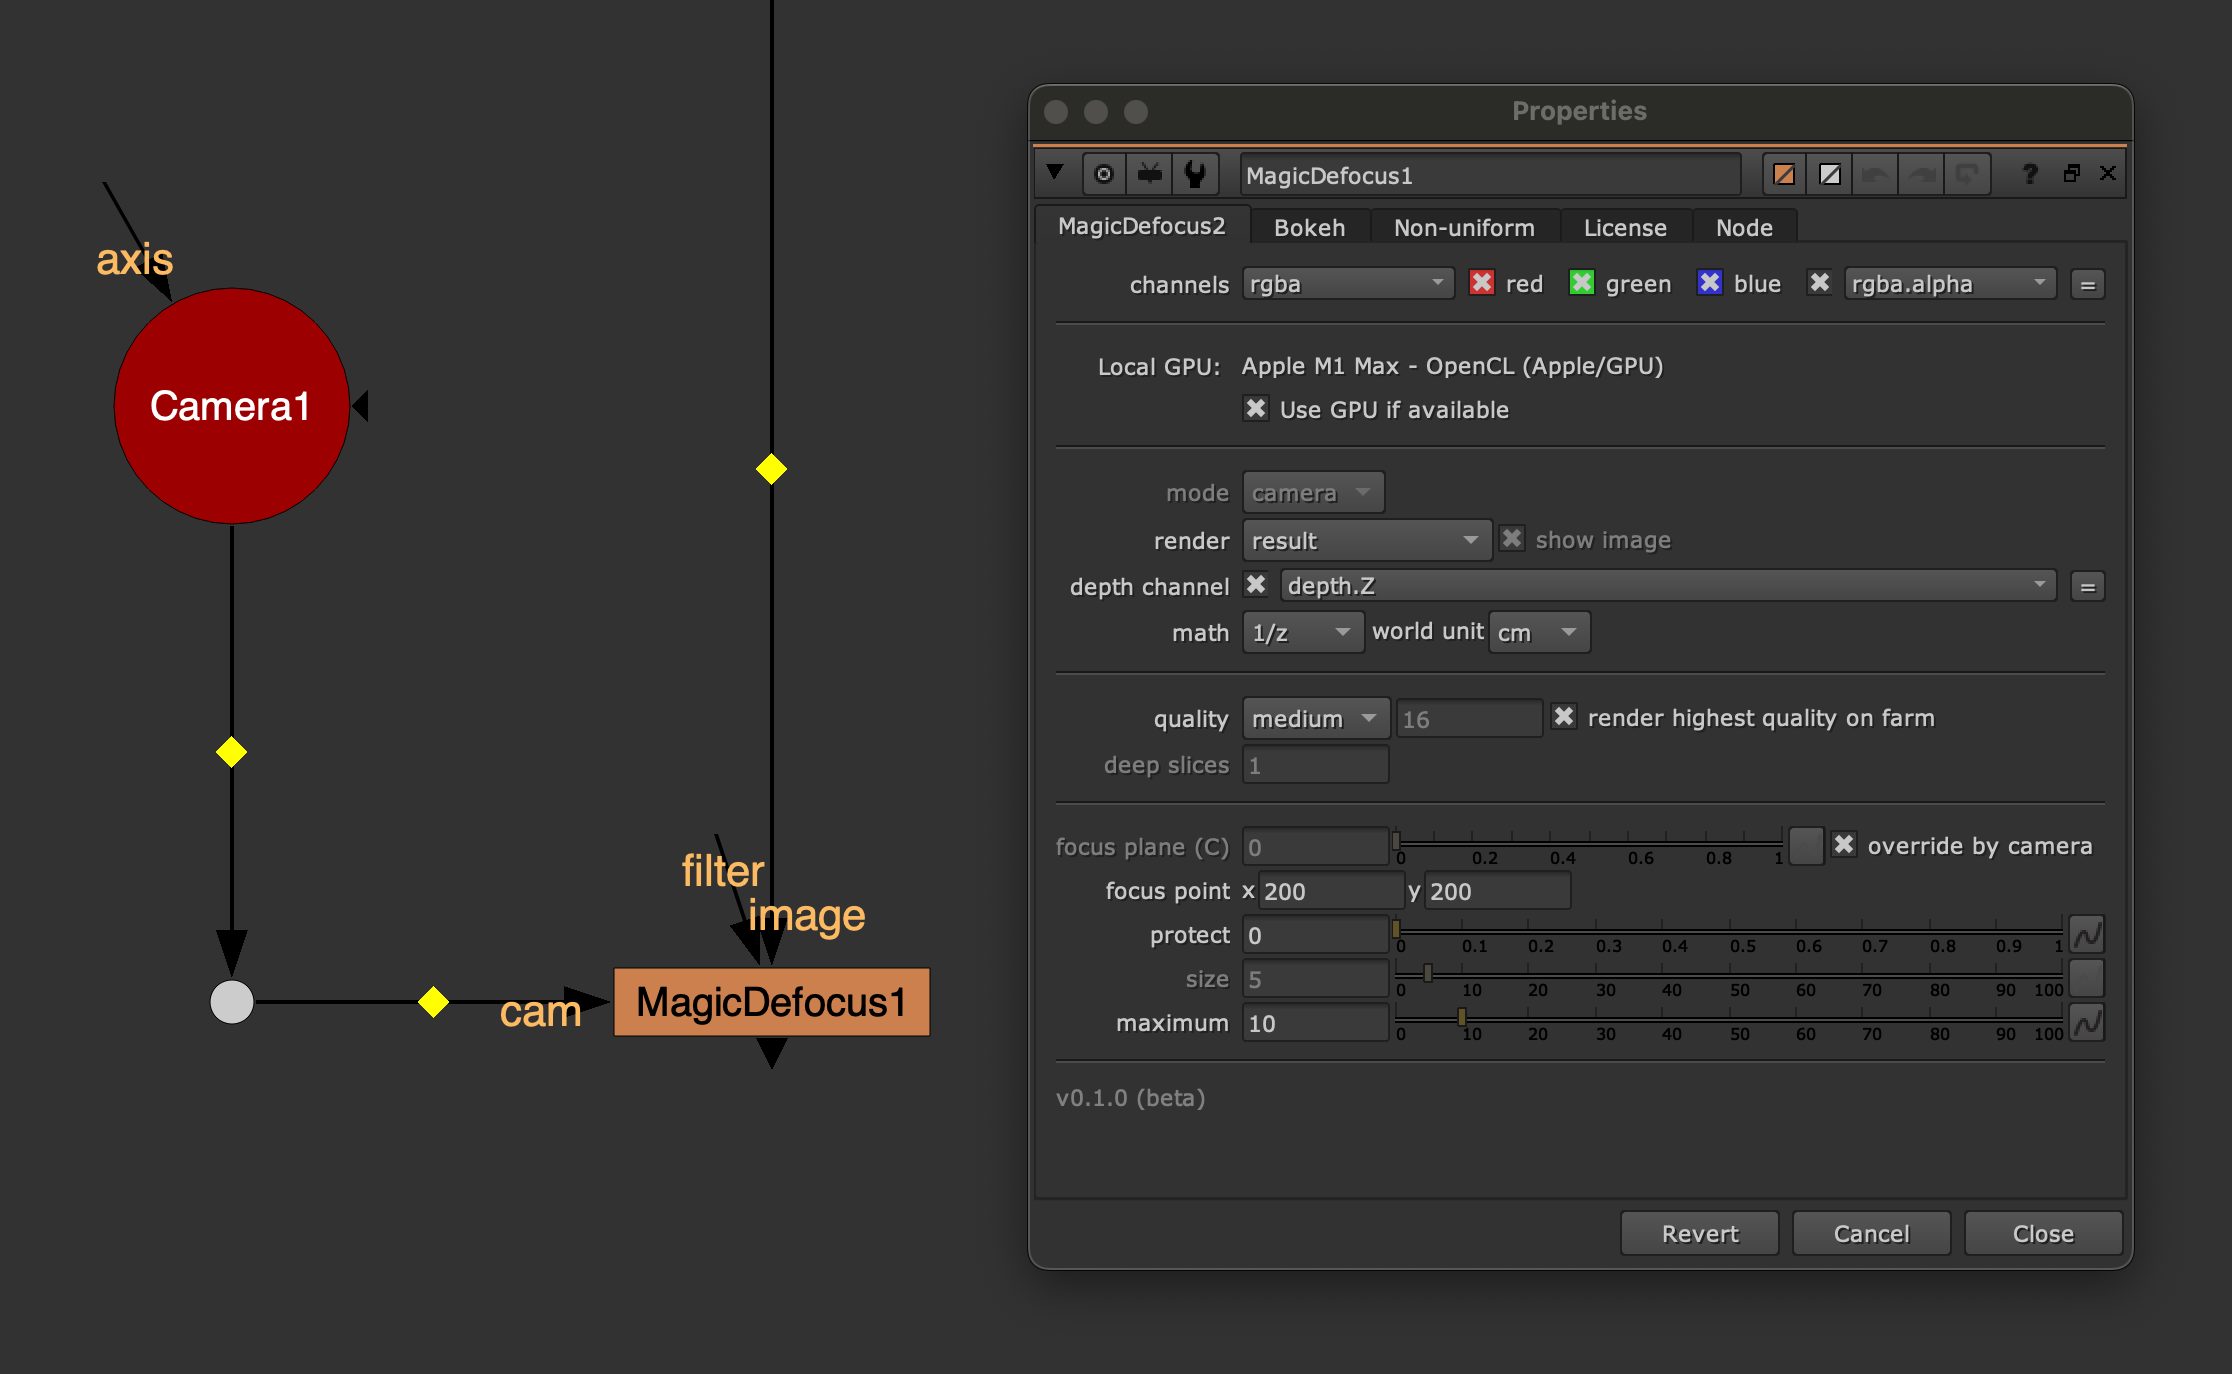Collapse the panel with the disclosure triangle
This screenshot has height=1374, width=2232.
(x=1055, y=173)
